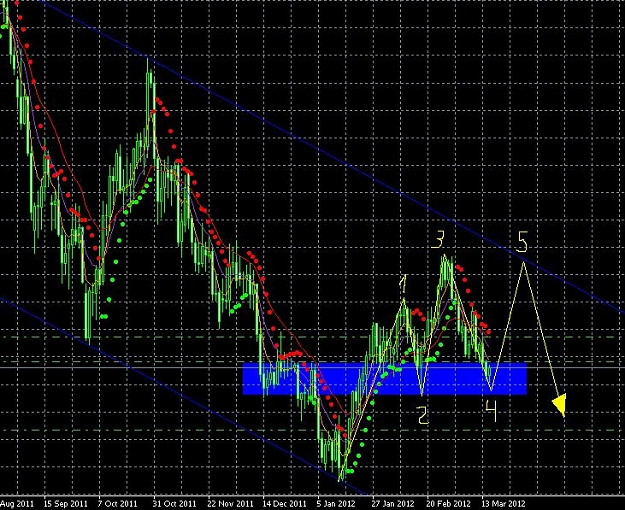Click the "20 Feb 2012" date label
Image resolution: width=625 pixels, height=510 pixels.
pyautogui.click(x=449, y=504)
